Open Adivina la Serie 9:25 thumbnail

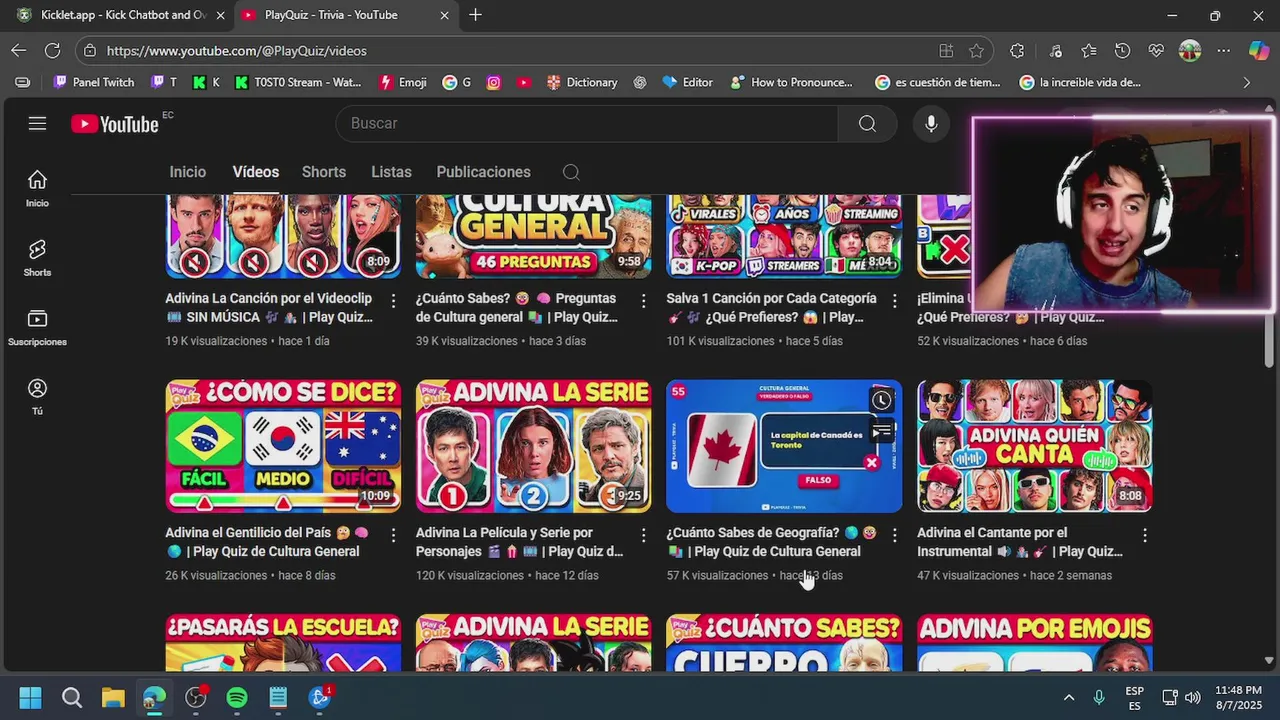[x=533, y=446]
